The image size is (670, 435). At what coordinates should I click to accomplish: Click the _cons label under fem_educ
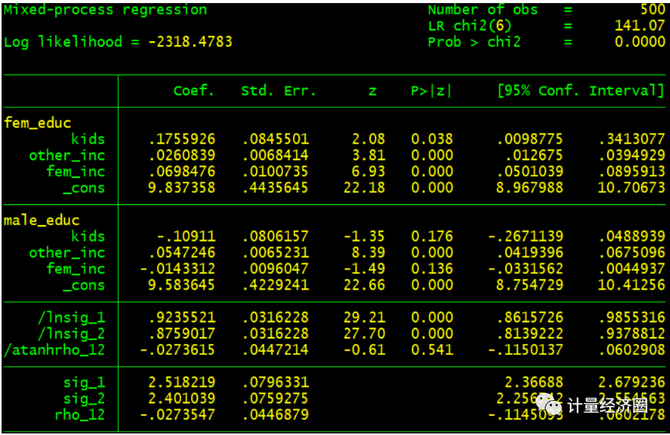coord(84,188)
